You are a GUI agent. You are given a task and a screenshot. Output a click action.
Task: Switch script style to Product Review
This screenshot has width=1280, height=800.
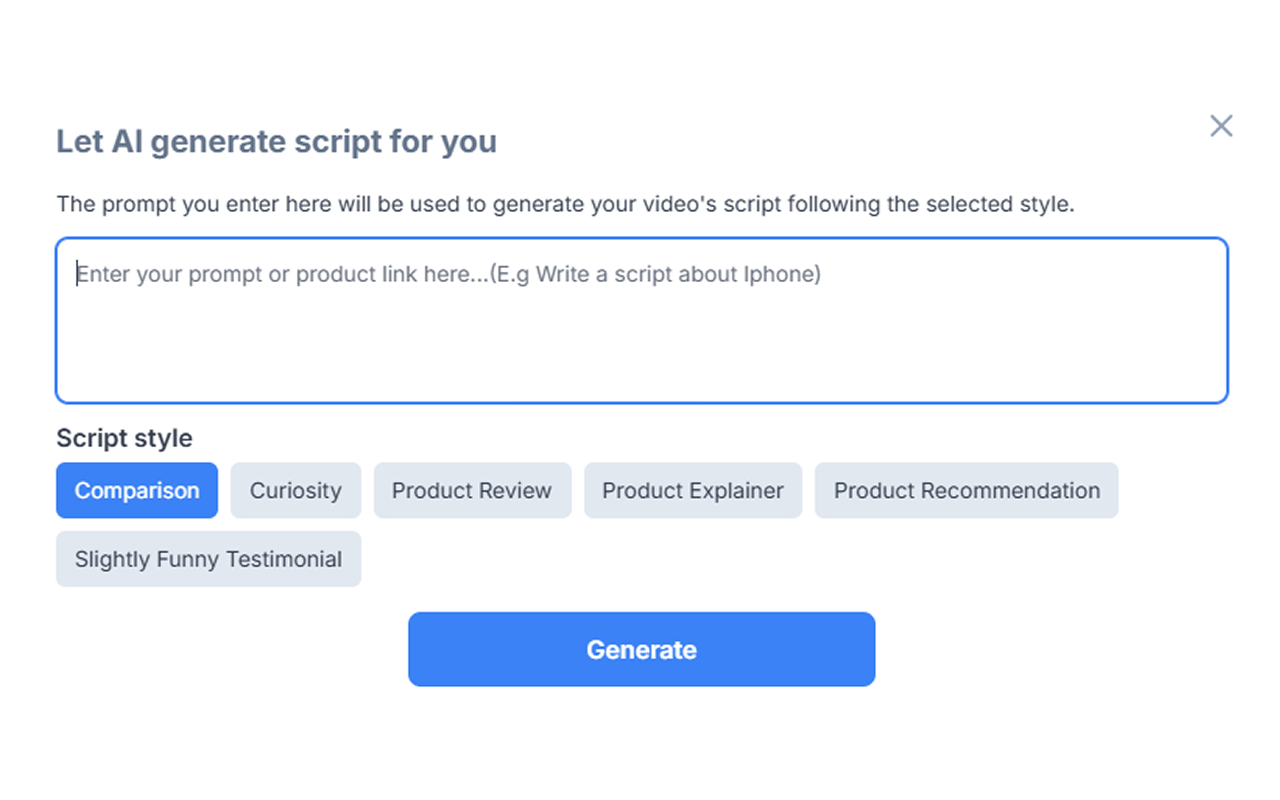472,491
